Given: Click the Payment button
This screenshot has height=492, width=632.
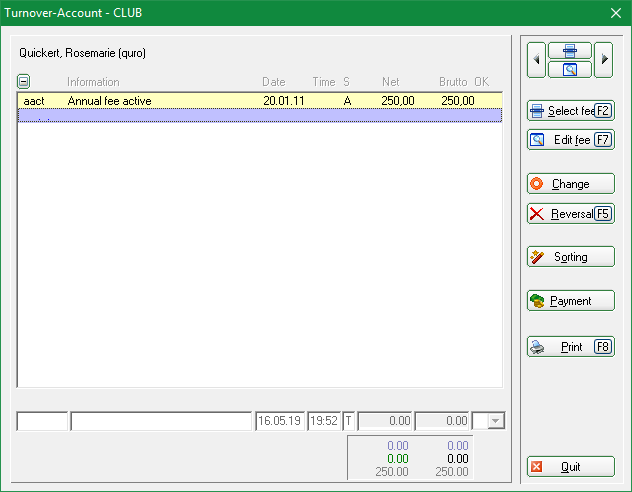Looking at the screenshot, I should click(571, 301).
